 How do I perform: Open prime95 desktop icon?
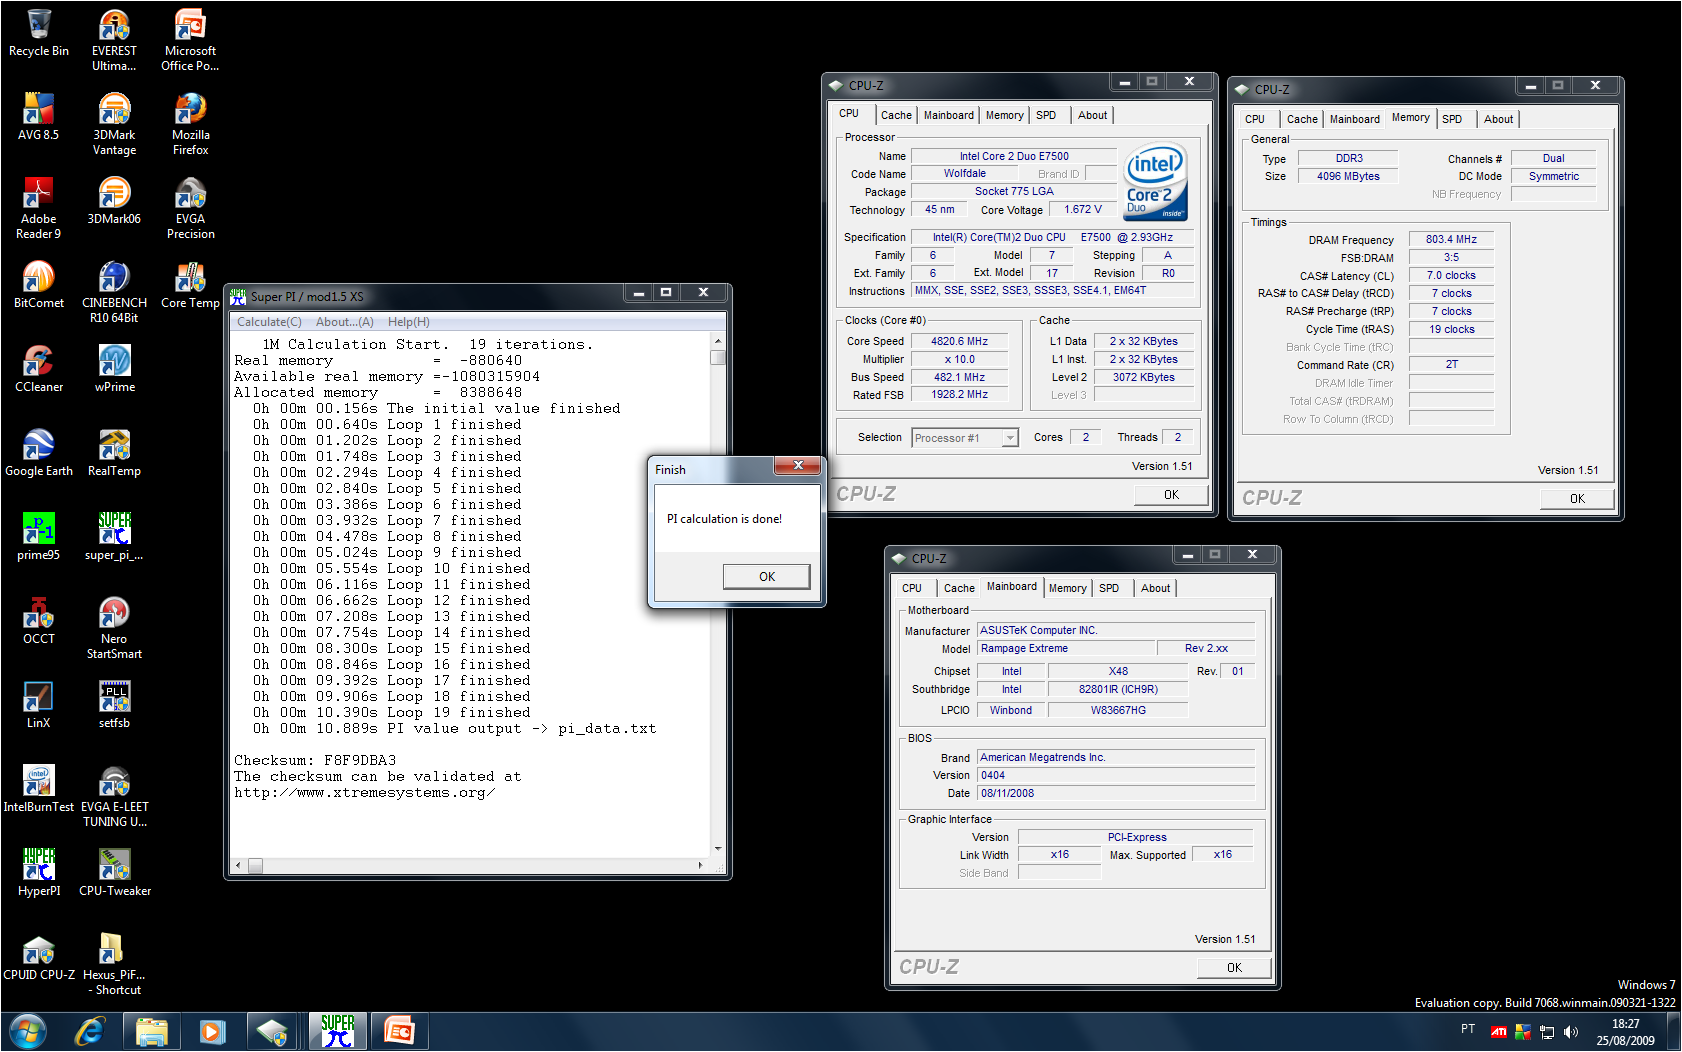[x=39, y=537]
